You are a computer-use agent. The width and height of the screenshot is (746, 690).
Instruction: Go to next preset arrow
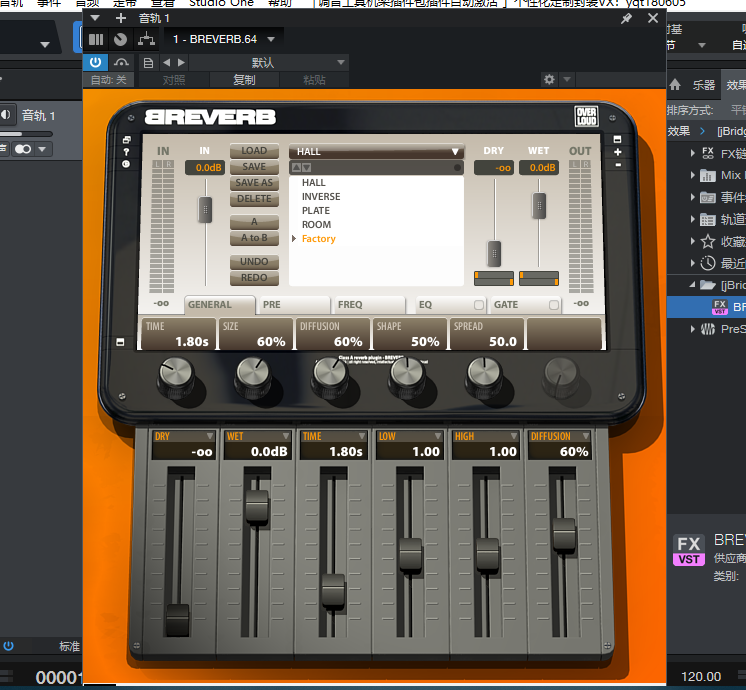tap(181, 62)
